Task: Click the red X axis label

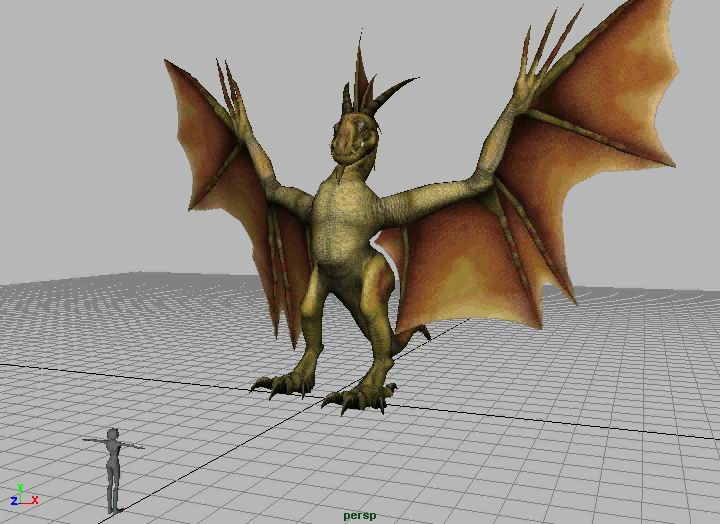Action: coord(35,499)
